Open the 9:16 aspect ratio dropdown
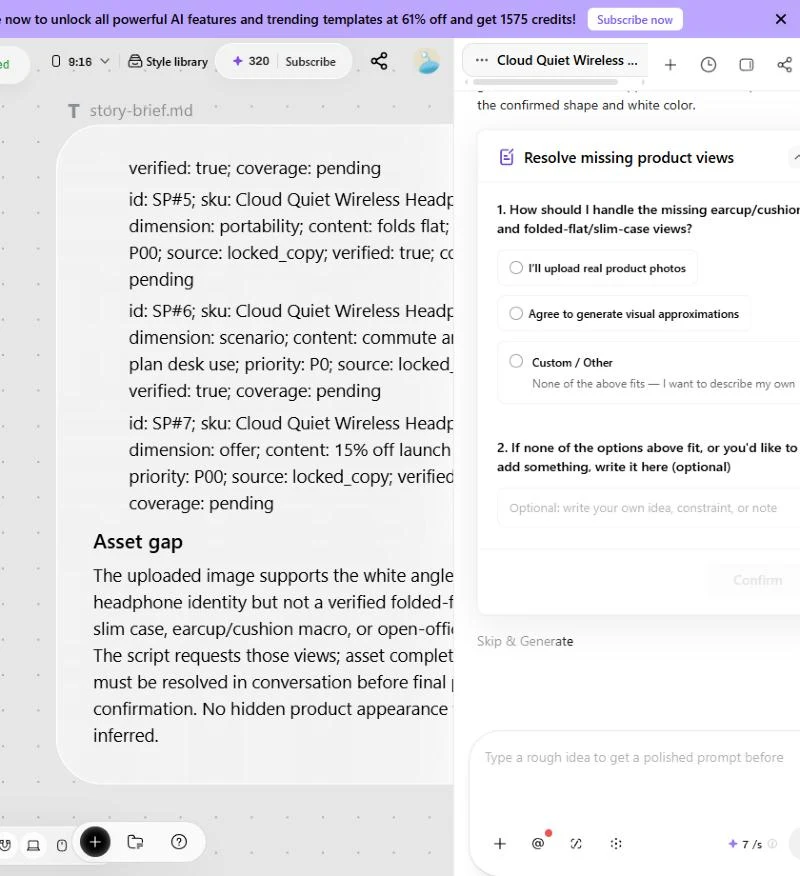Screen dimensions: 800x876 [x=80, y=61]
